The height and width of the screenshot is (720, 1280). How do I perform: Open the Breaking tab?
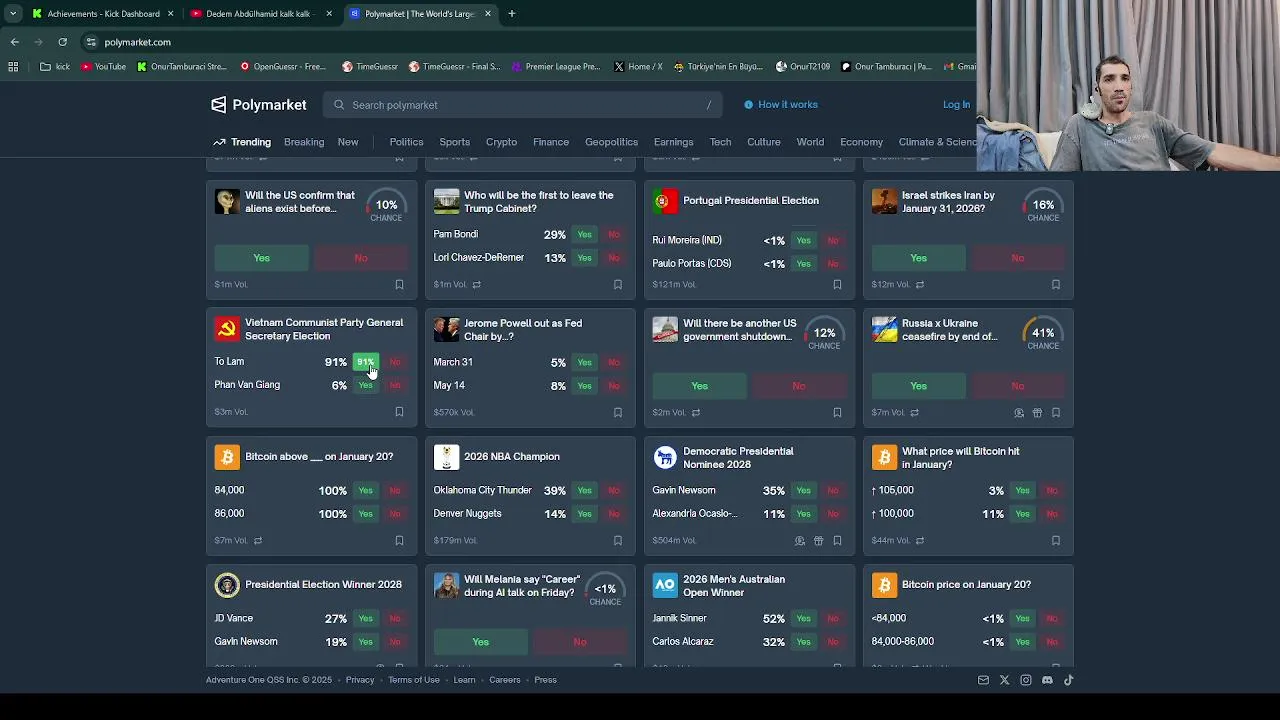304,142
